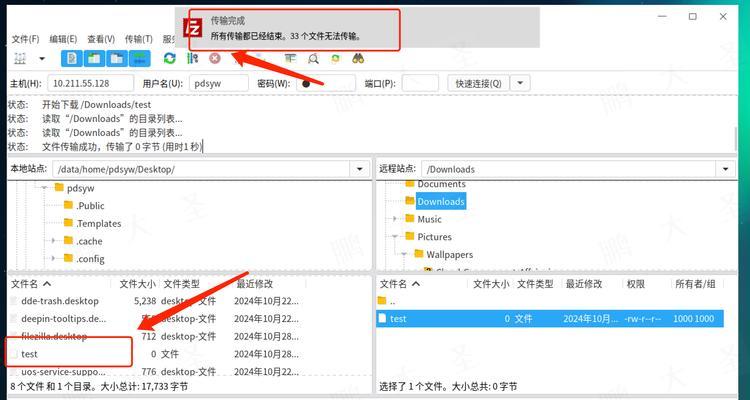Image resolution: width=750 pixels, height=400 pixels.
Task: Click the refresh file lists icon
Action: coord(169,58)
